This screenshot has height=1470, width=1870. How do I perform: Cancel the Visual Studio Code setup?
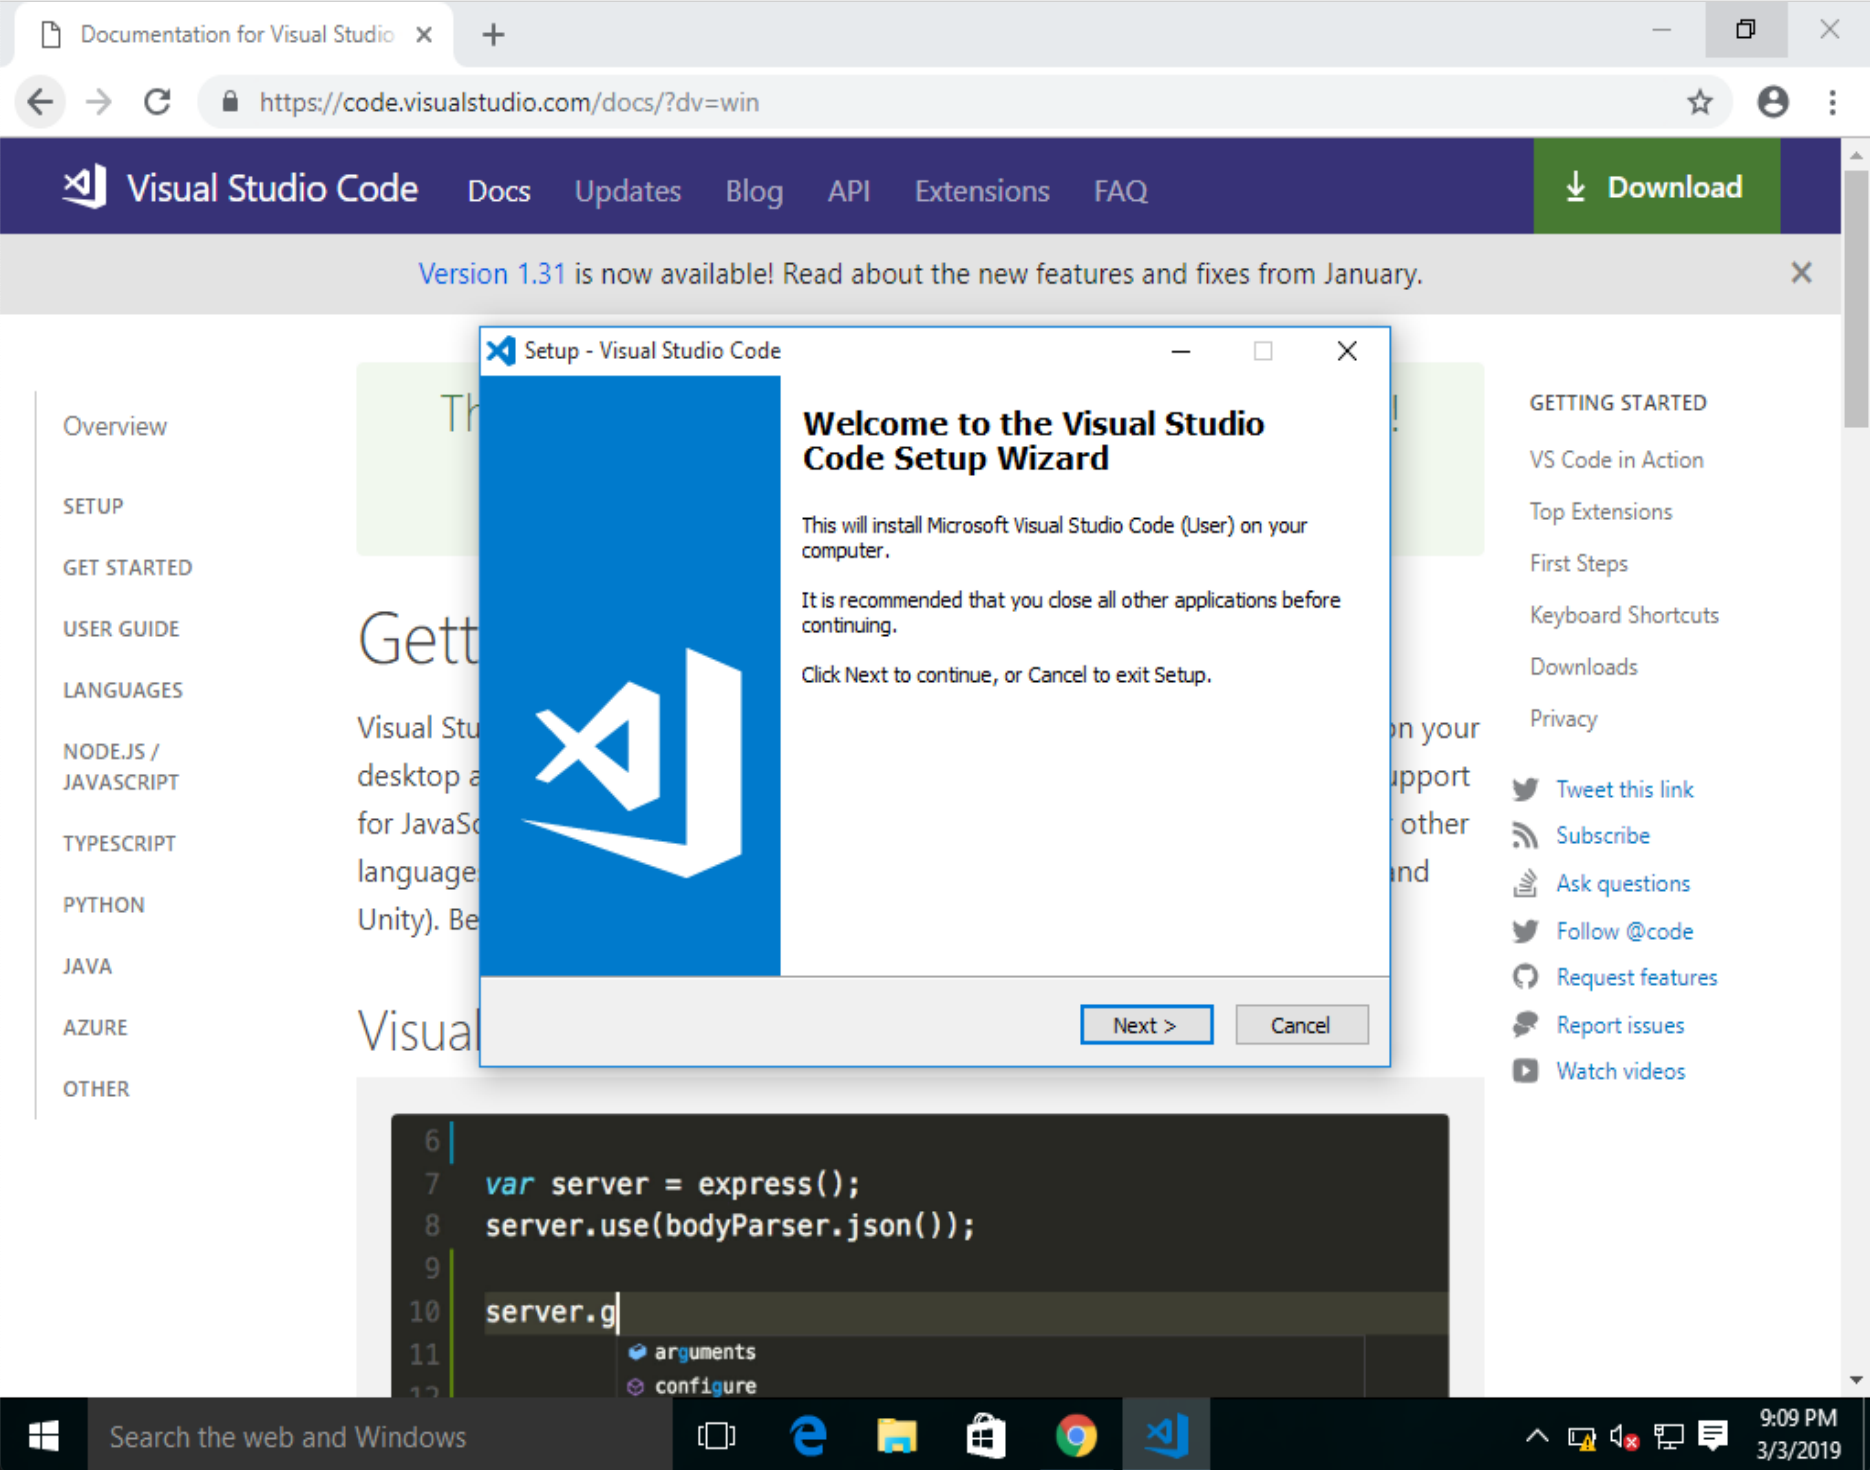point(1301,1025)
